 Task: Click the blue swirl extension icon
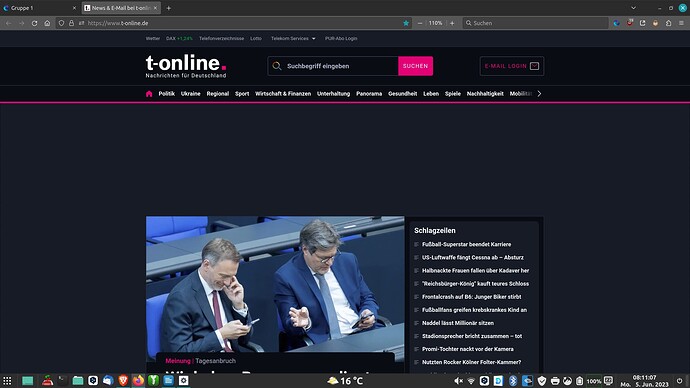(617, 23)
